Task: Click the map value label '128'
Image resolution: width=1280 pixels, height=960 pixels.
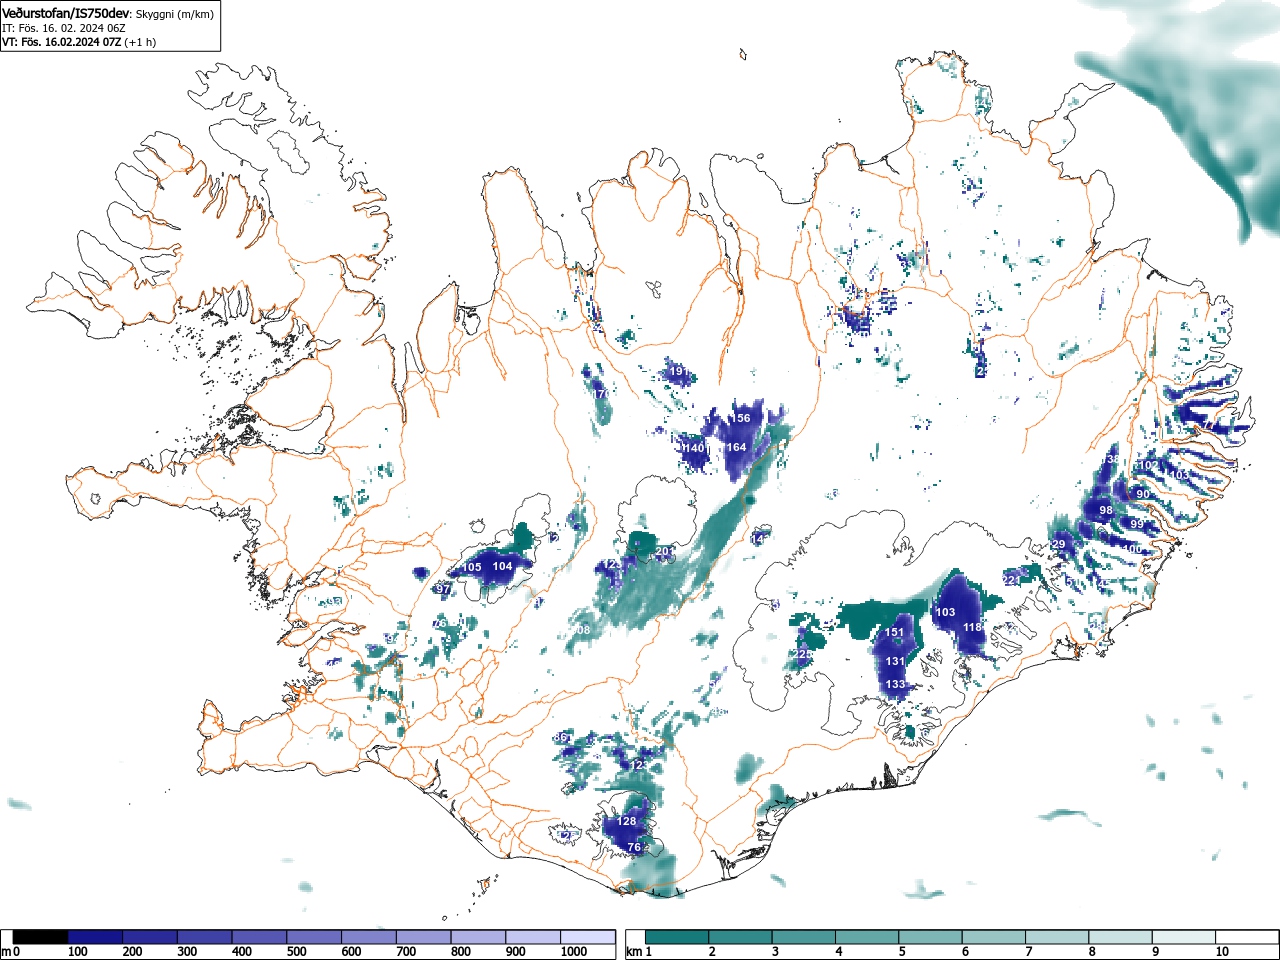Action: pos(627,822)
